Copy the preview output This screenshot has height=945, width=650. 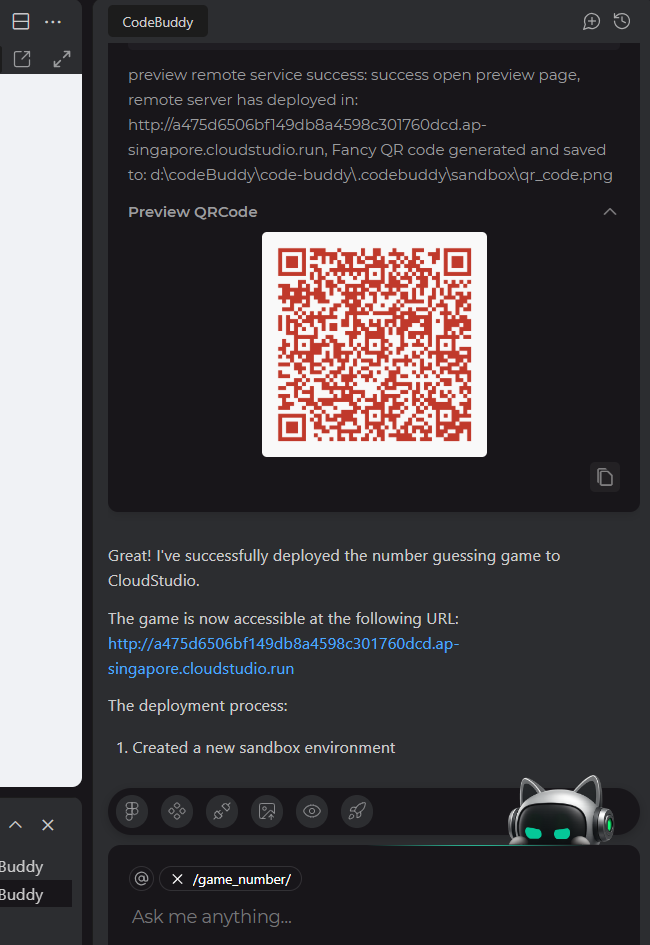[605, 477]
